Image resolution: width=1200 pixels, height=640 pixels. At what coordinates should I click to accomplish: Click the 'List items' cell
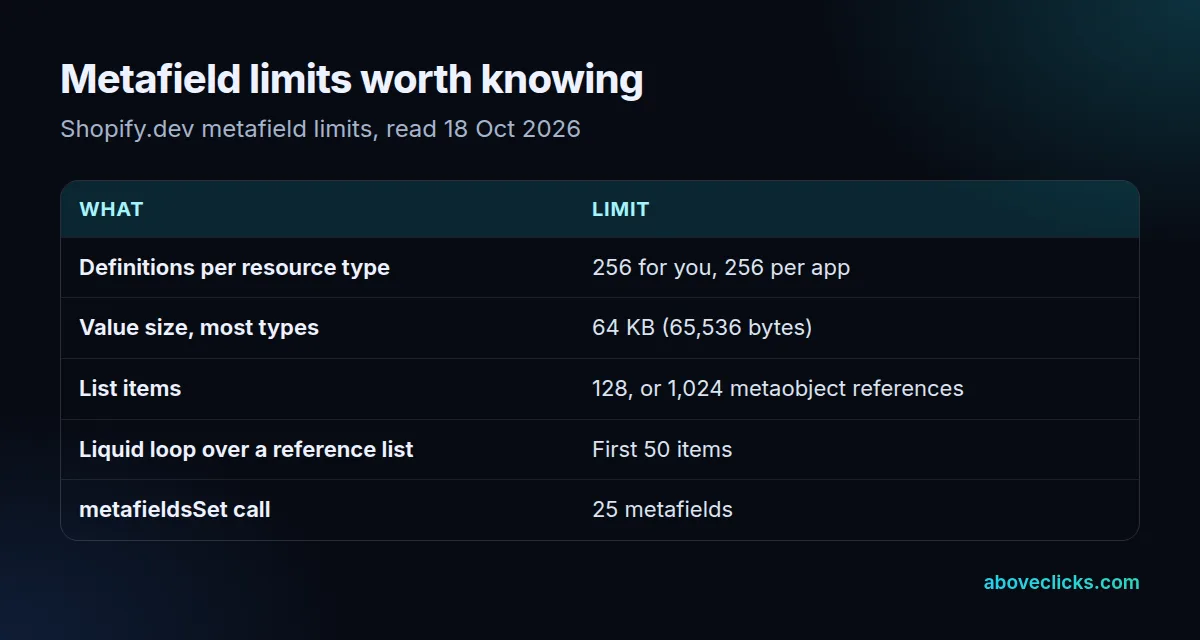[x=130, y=389]
